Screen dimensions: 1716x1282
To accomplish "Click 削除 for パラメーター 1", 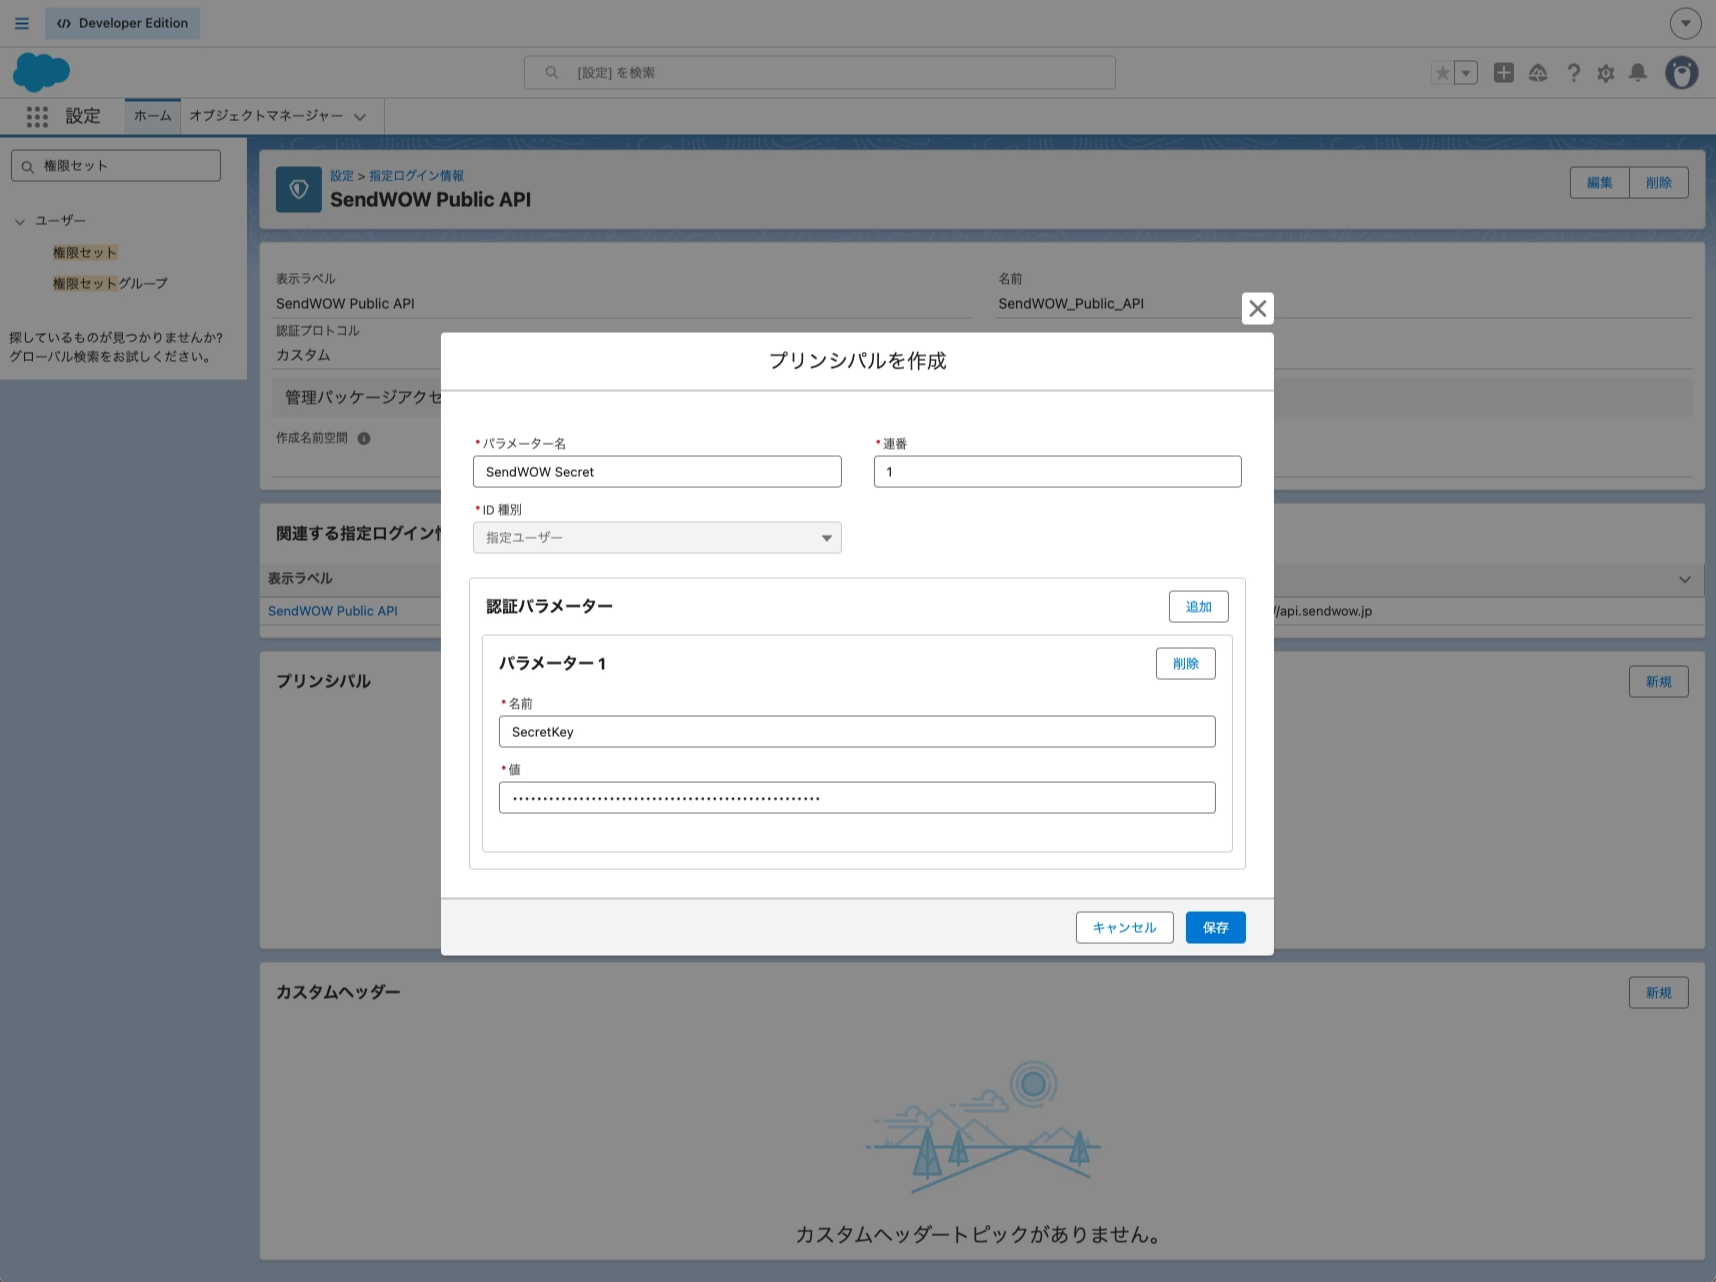I will 1186,664.
